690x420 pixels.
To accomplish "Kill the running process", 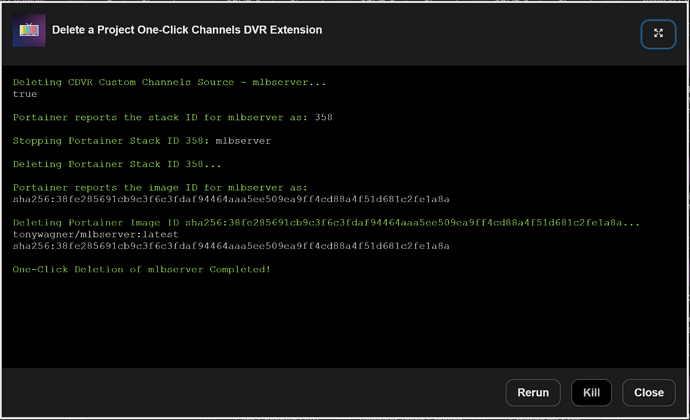I will coord(591,392).
